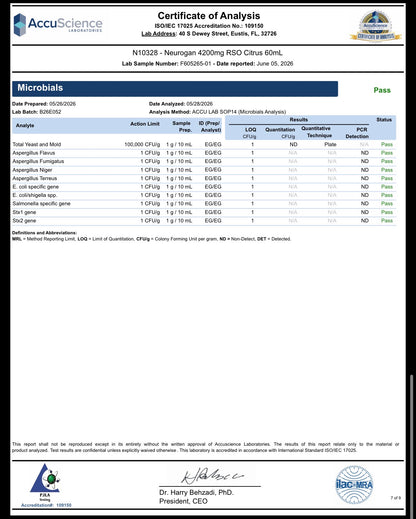Click the page number 7 of 9
The height and width of the screenshot is (519, 416).
pyautogui.click(x=396, y=498)
